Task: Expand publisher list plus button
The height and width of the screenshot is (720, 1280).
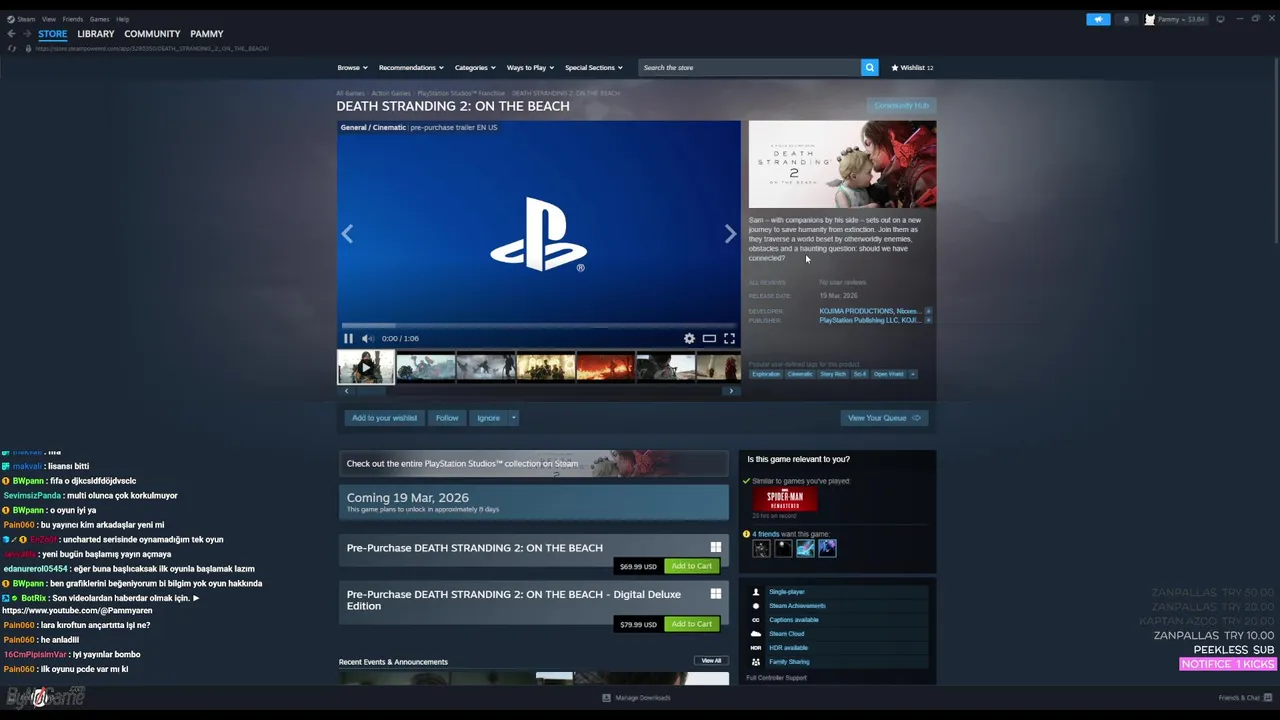Action: click(928, 320)
